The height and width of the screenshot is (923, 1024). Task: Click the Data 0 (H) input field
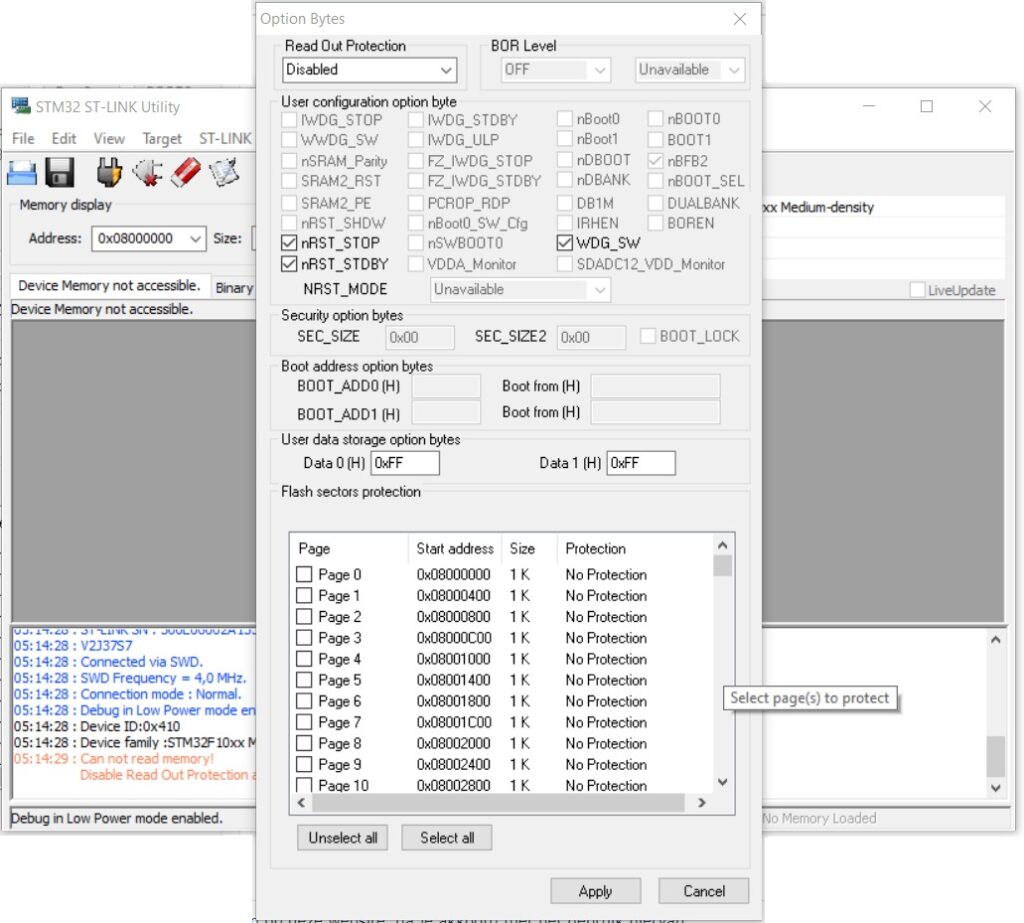[405, 463]
